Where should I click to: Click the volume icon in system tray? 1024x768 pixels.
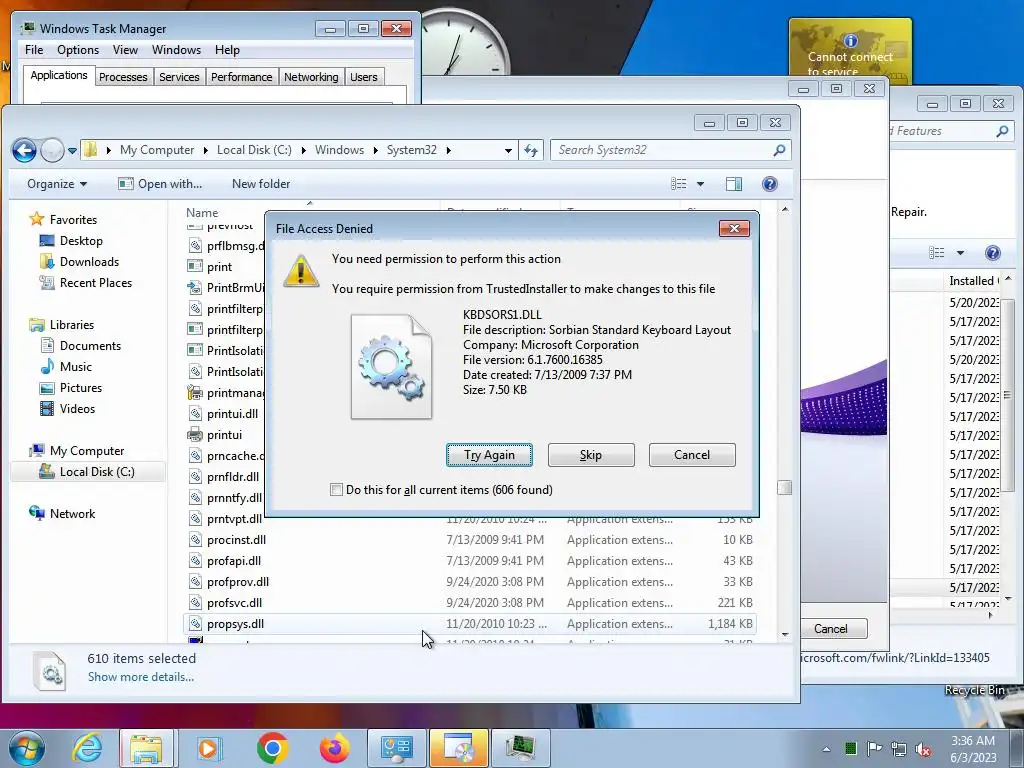pyautogui.click(x=923, y=749)
